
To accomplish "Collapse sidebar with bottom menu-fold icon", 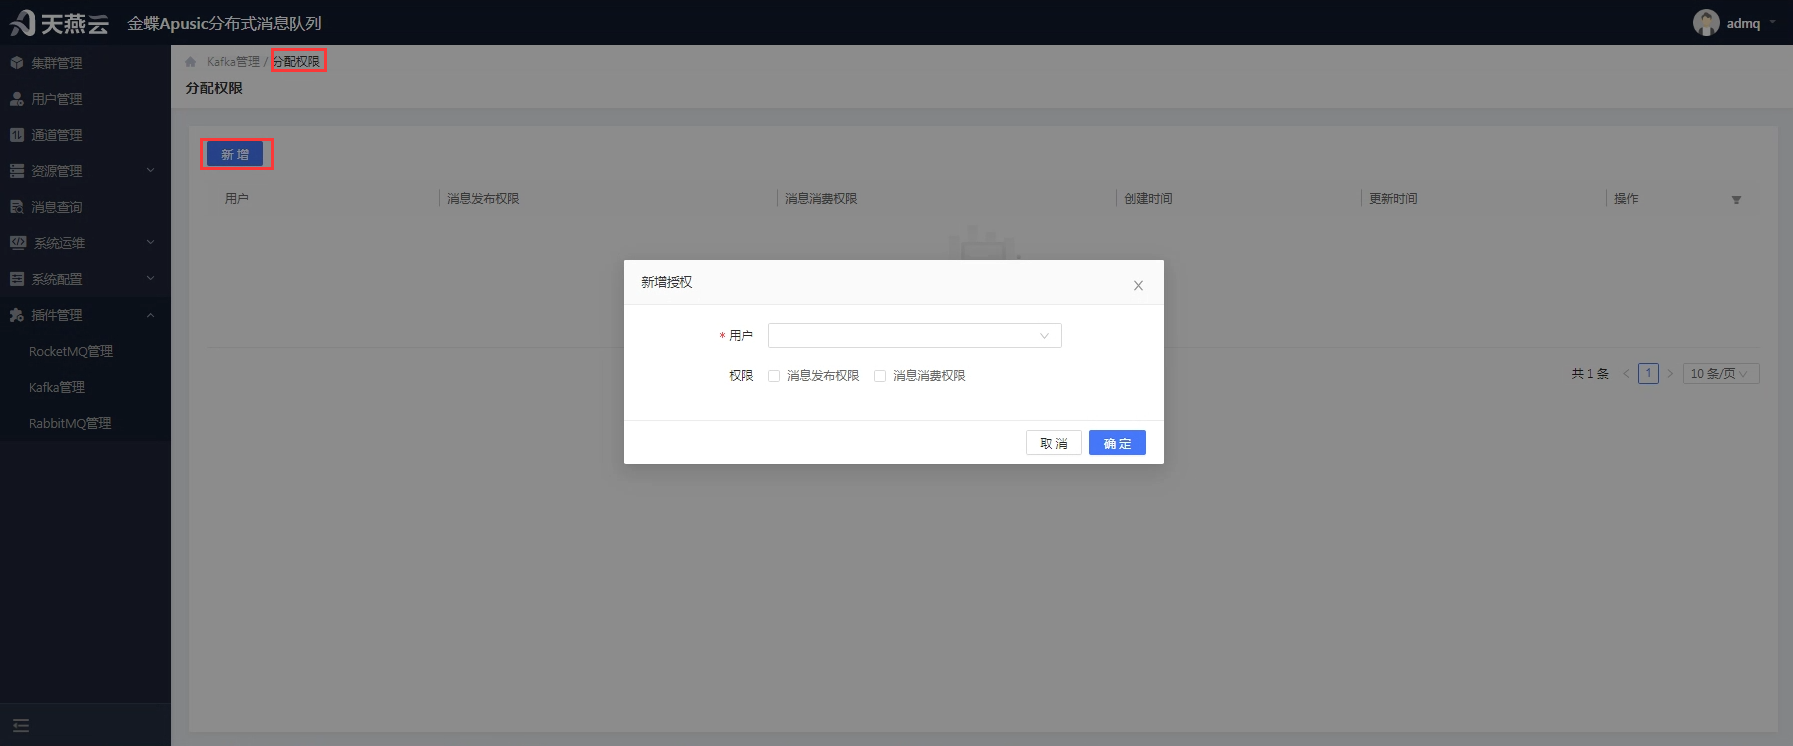I will pos(21,726).
